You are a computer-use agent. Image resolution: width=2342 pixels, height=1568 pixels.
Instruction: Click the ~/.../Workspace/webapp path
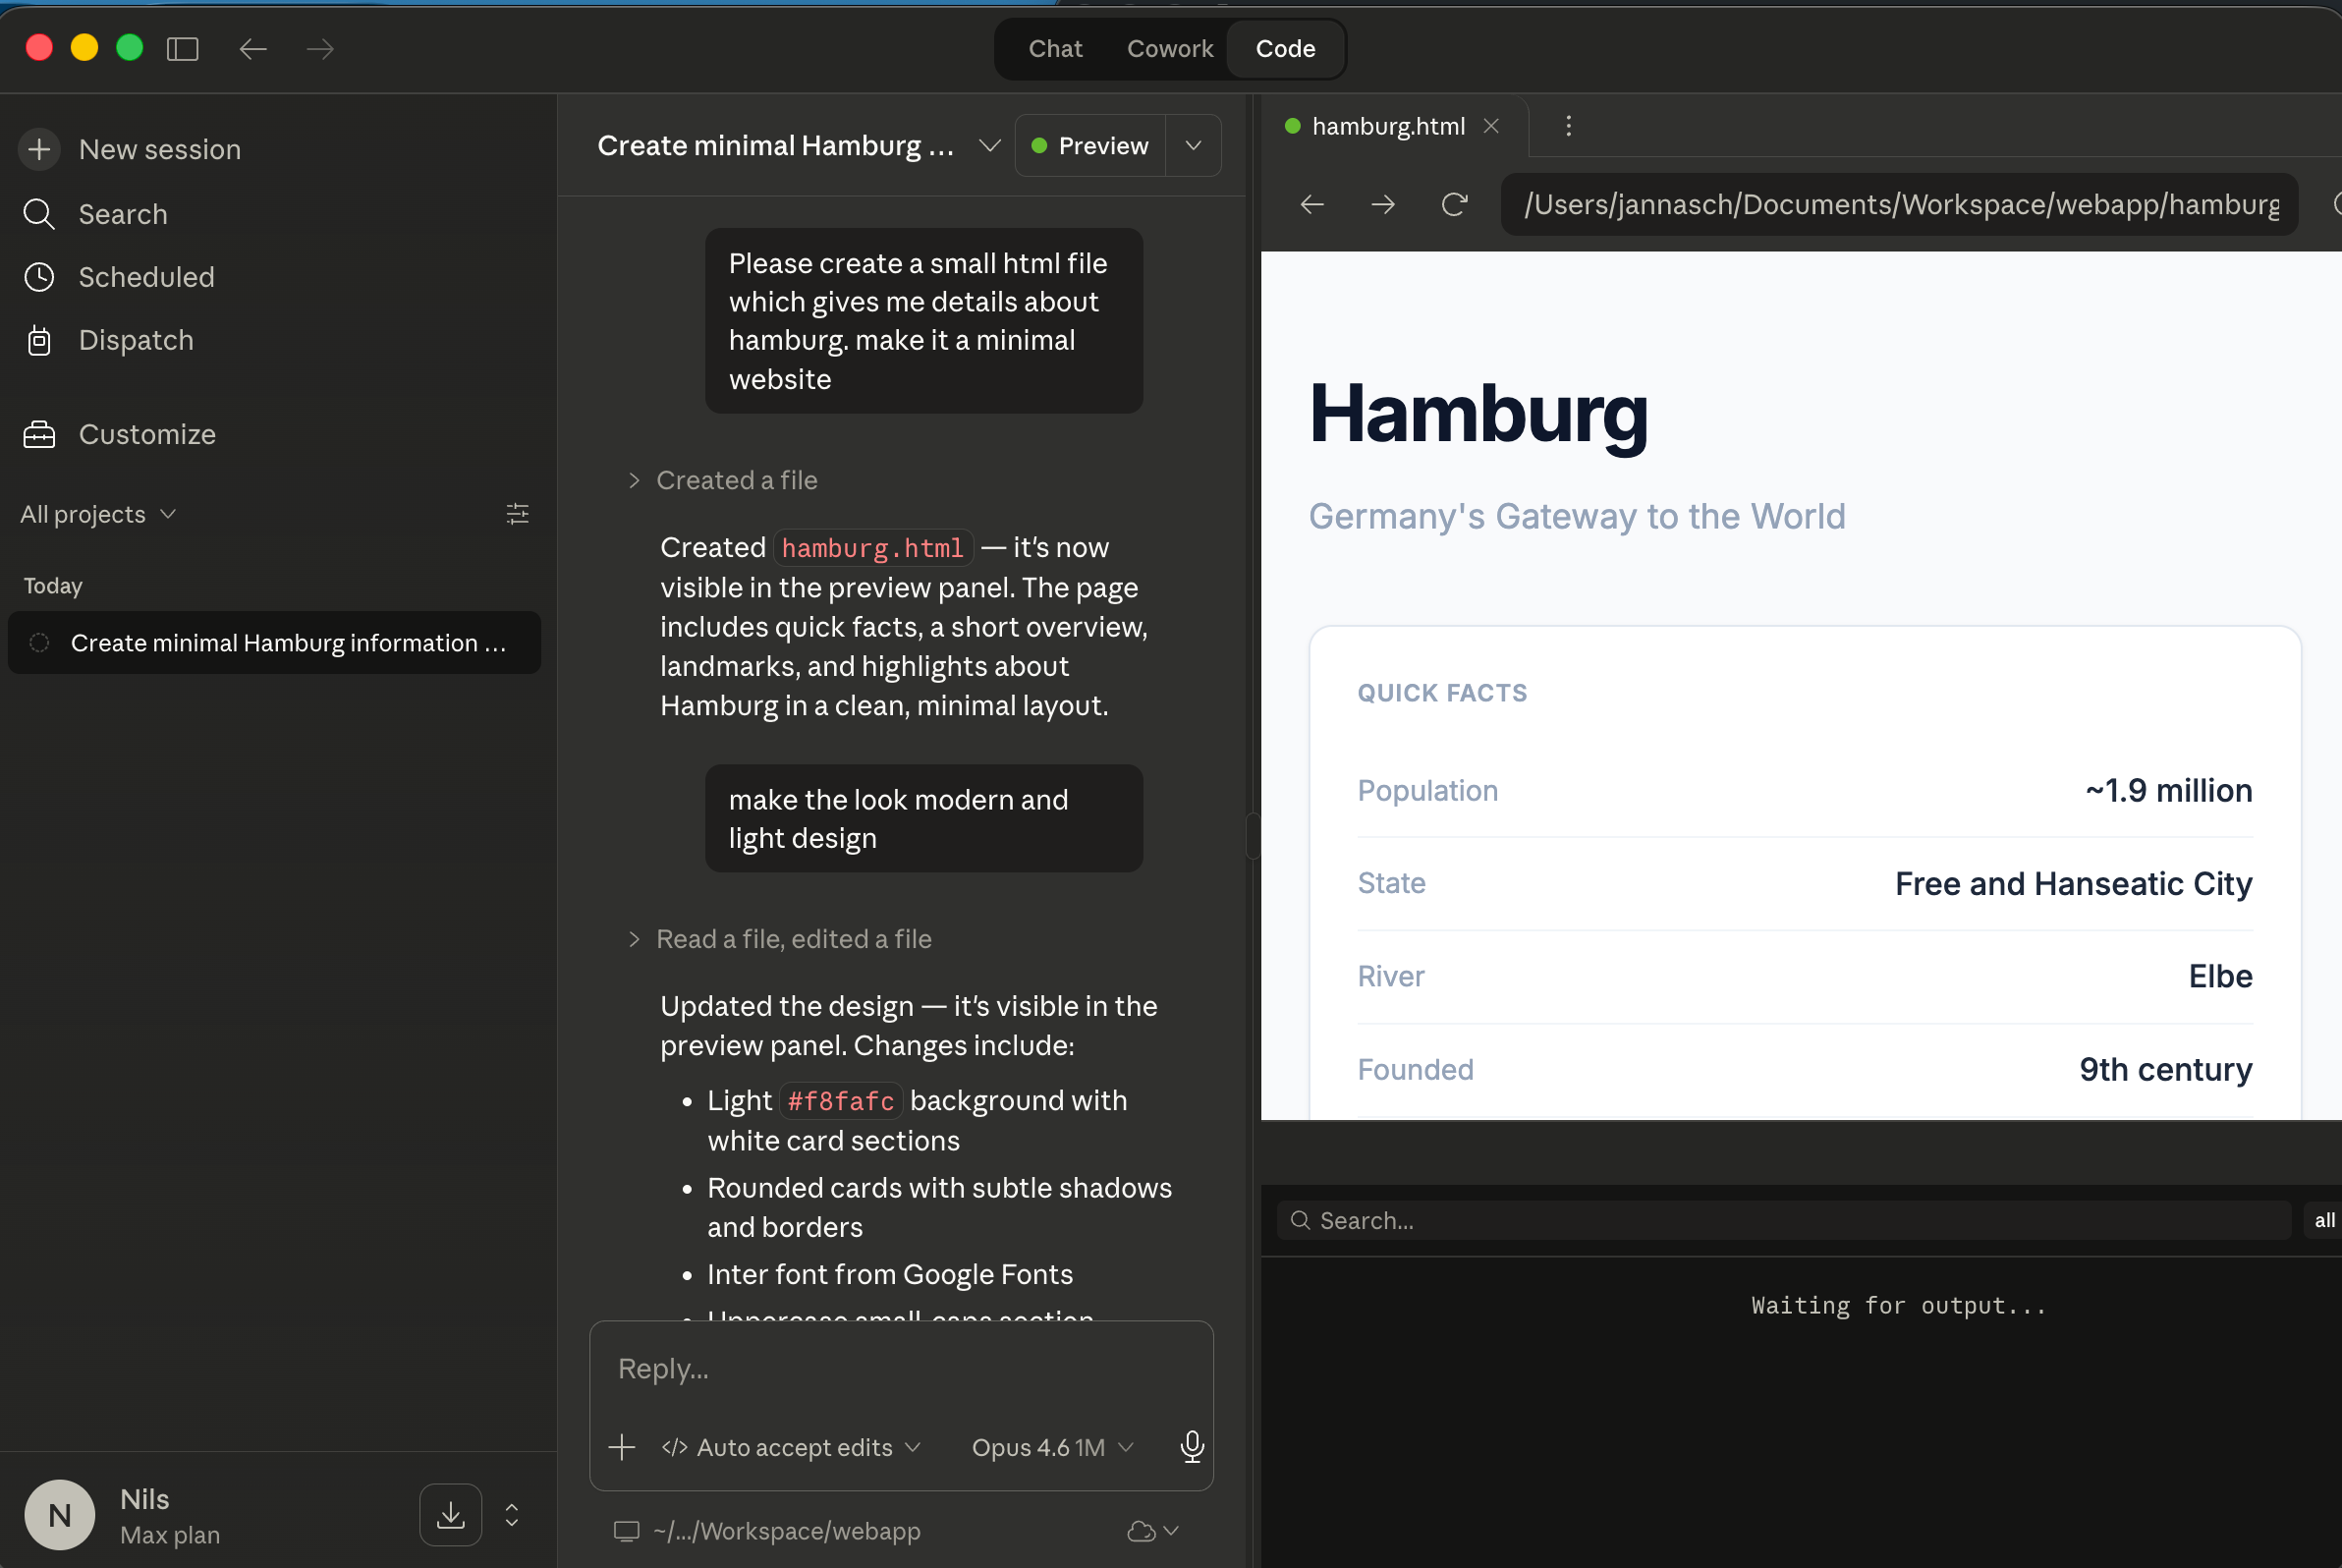tap(786, 1531)
